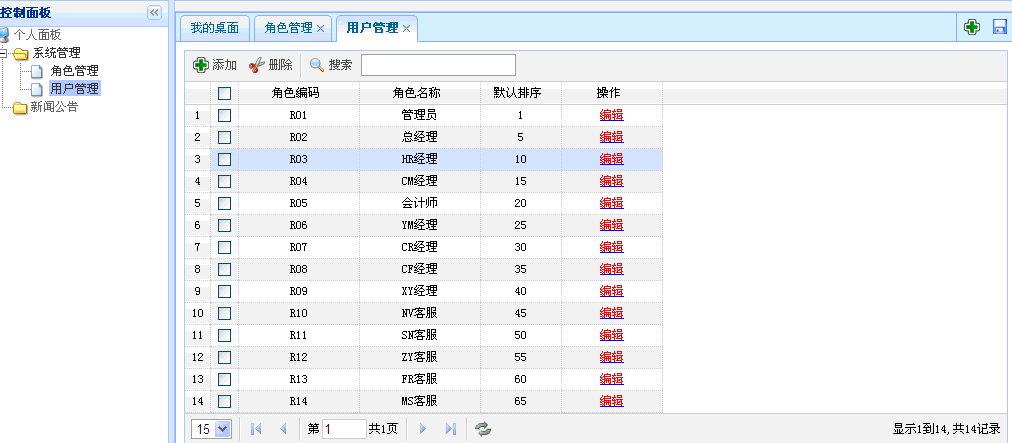Go to the next page
The width and height of the screenshot is (1012, 443).
(423, 429)
